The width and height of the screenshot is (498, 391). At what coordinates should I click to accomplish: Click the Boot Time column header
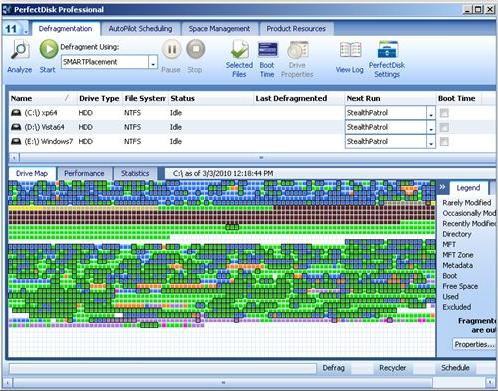point(459,98)
